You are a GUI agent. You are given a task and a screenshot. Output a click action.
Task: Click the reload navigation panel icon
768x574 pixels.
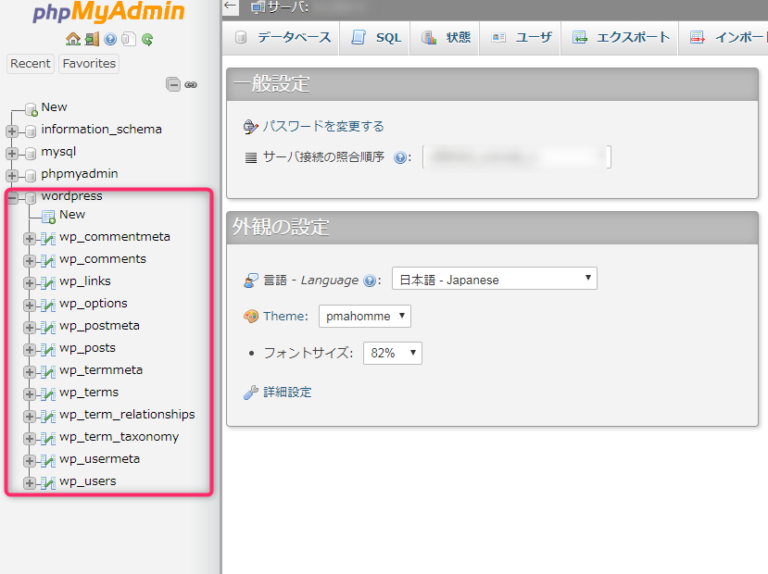point(147,40)
